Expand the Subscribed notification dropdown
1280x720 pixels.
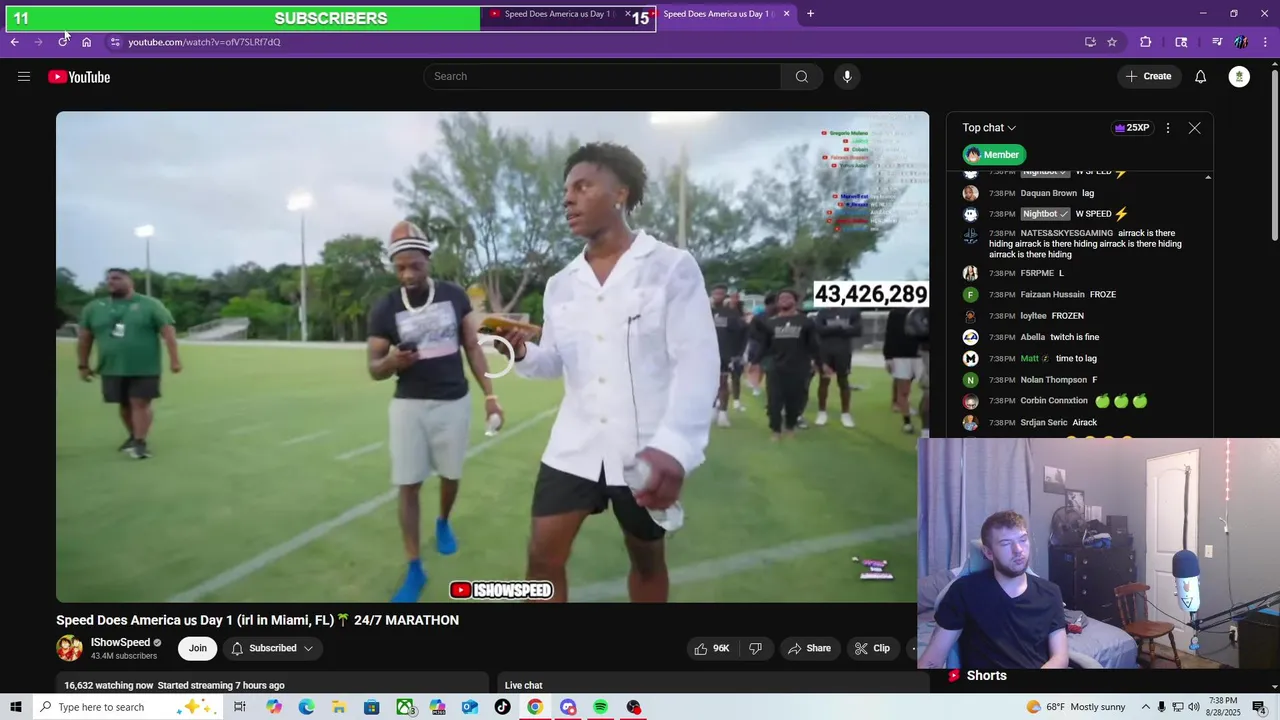272,648
